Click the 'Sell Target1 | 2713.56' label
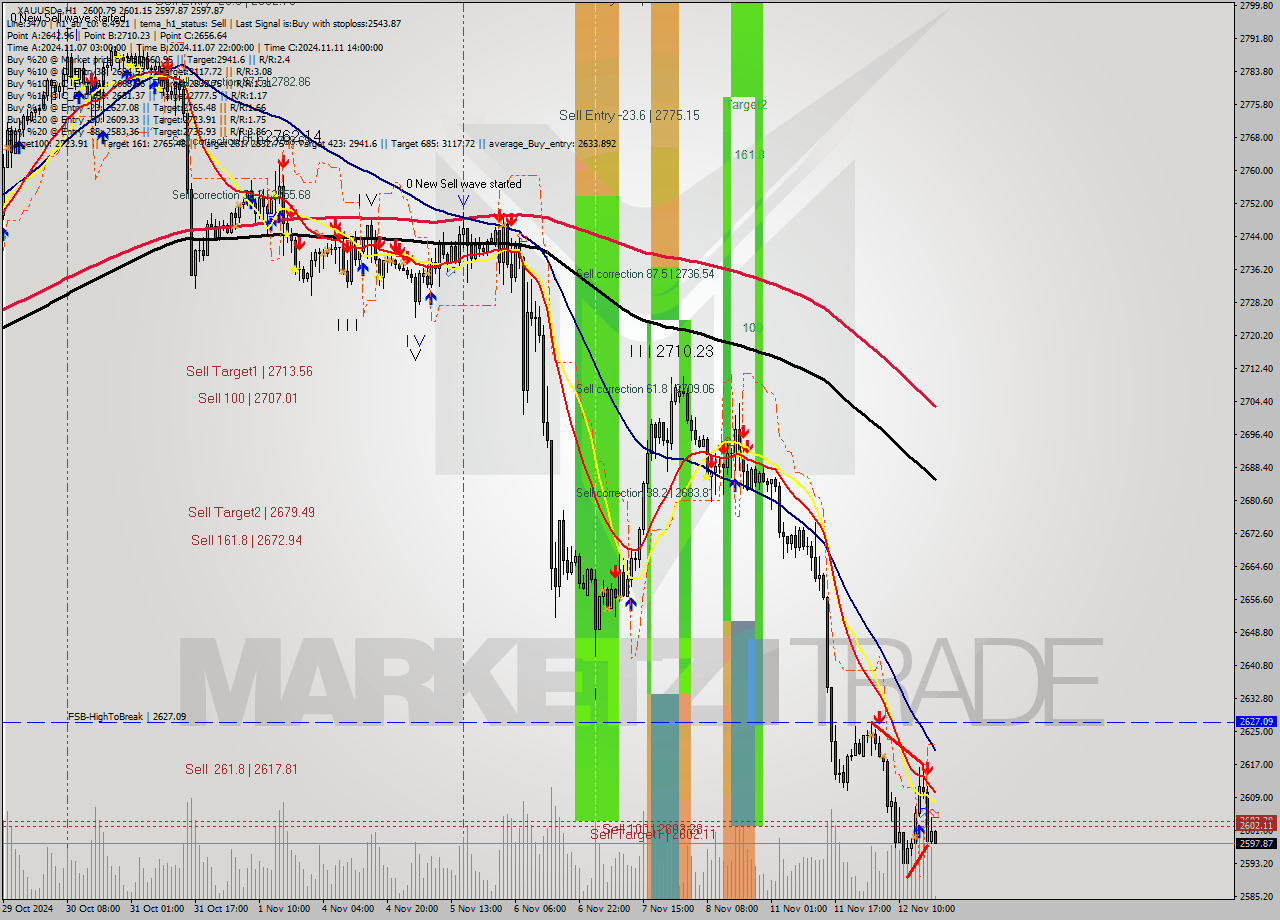The width and height of the screenshot is (1280, 920). coord(249,371)
